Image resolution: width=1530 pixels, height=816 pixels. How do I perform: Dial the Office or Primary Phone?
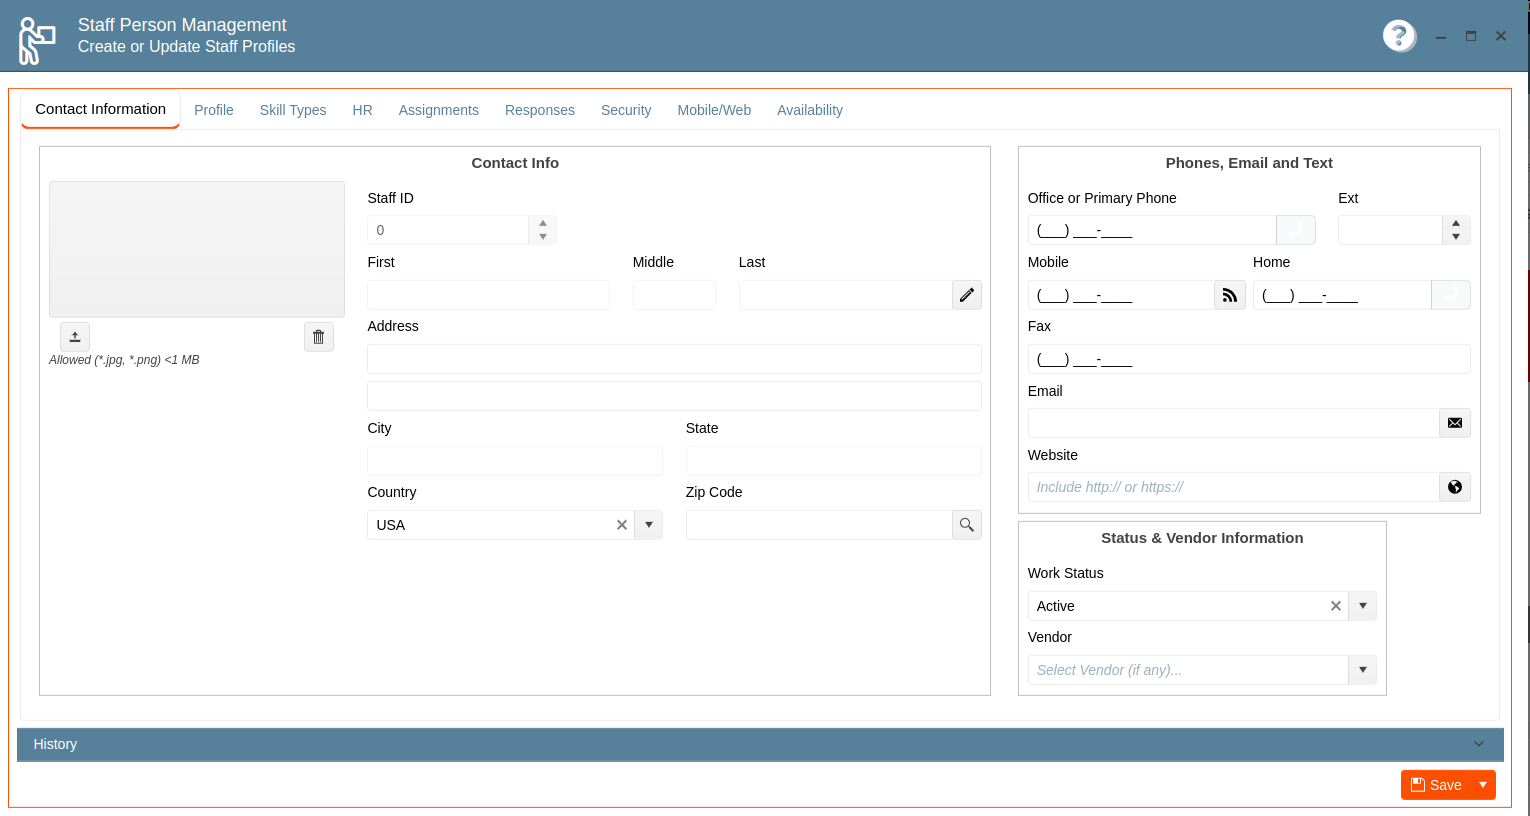pos(1295,229)
